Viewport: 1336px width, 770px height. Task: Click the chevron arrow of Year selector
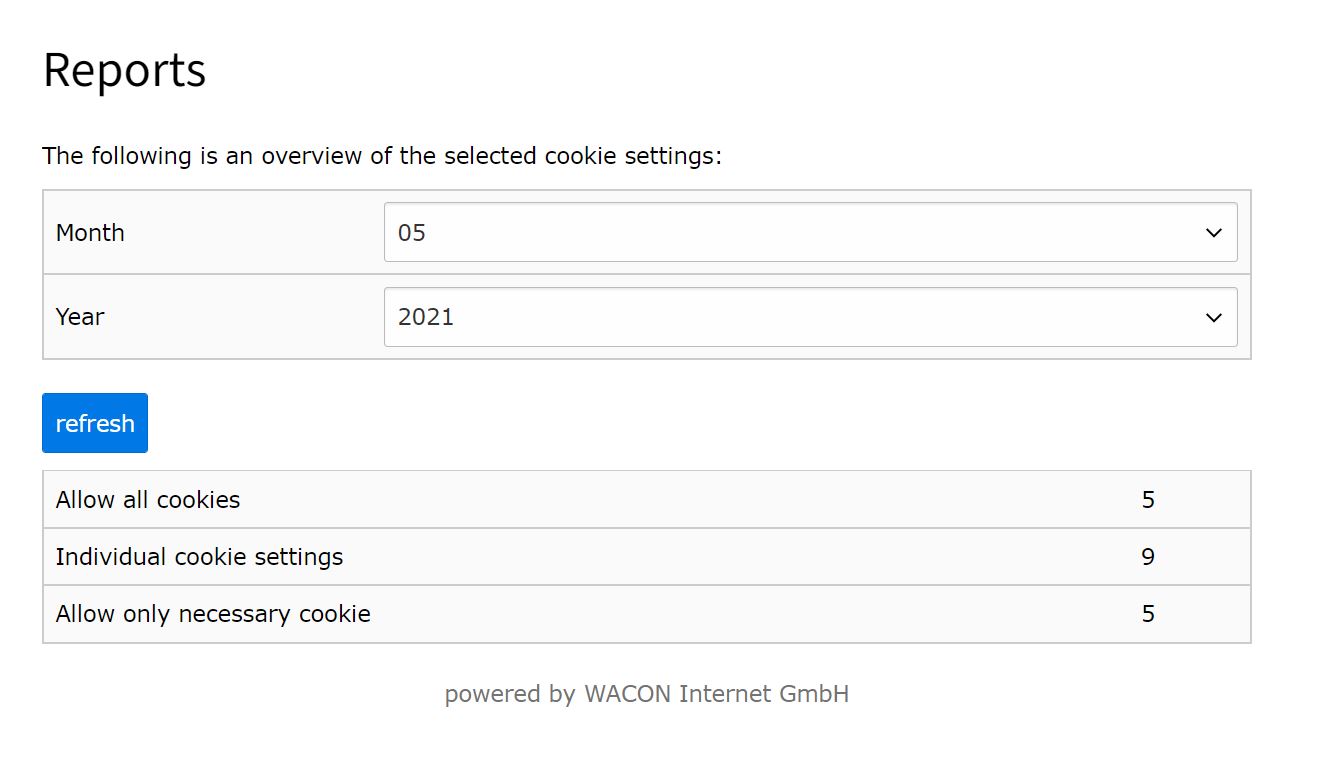1214,318
